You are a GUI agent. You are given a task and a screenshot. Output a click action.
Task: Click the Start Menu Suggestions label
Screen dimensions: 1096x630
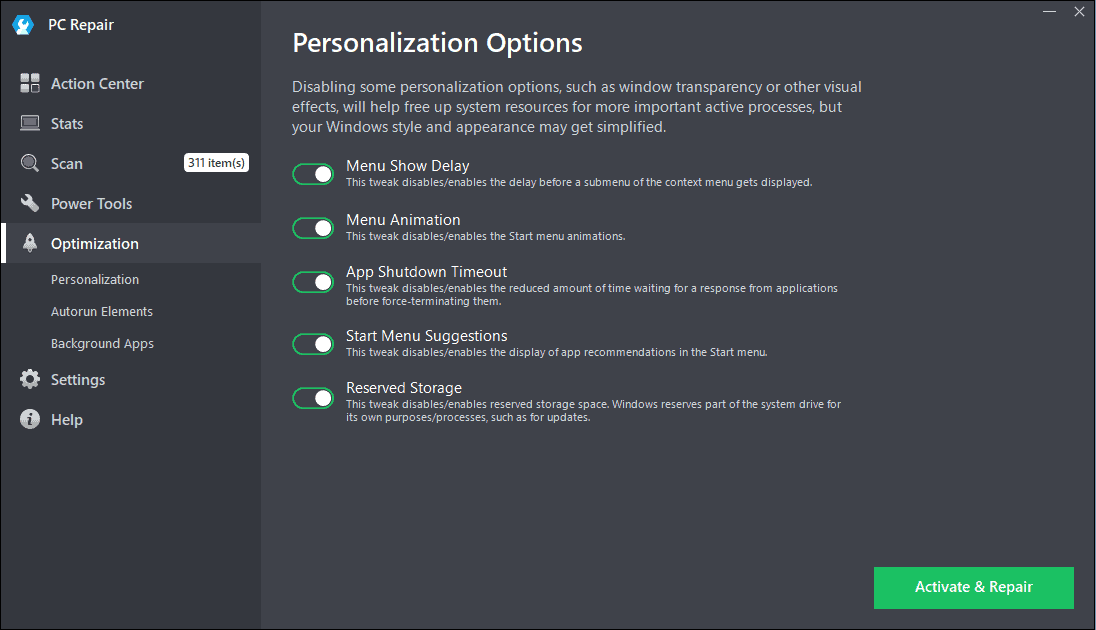426,336
